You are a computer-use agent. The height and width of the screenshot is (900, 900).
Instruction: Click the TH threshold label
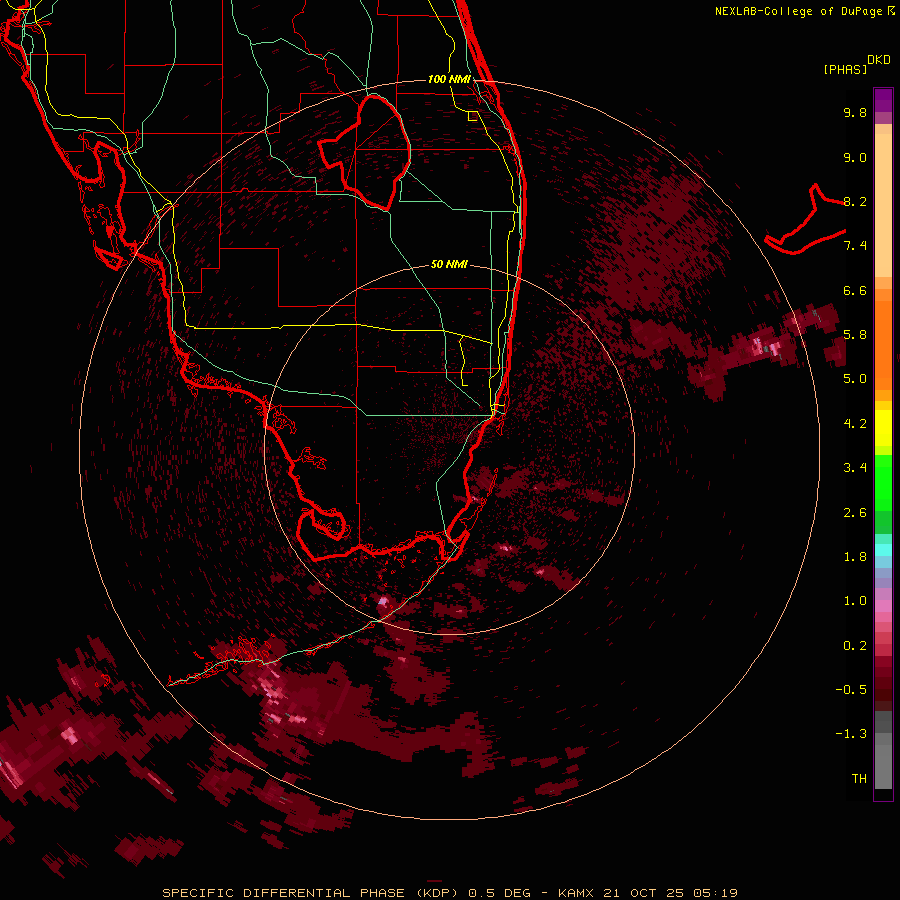[x=859, y=779]
